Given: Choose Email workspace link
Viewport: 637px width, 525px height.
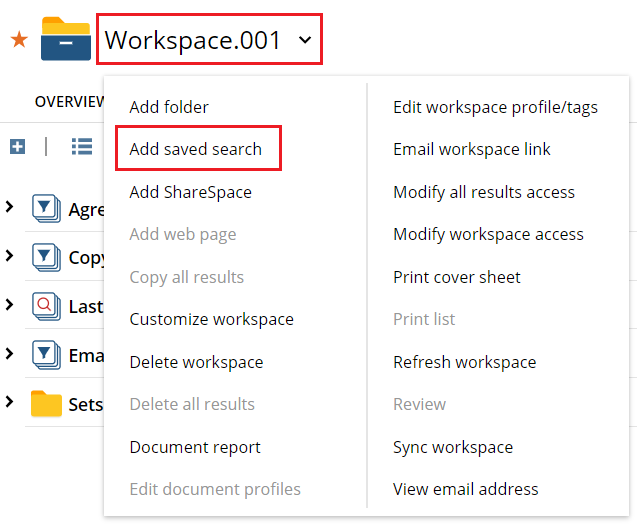Looking at the screenshot, I should point(472,149).
